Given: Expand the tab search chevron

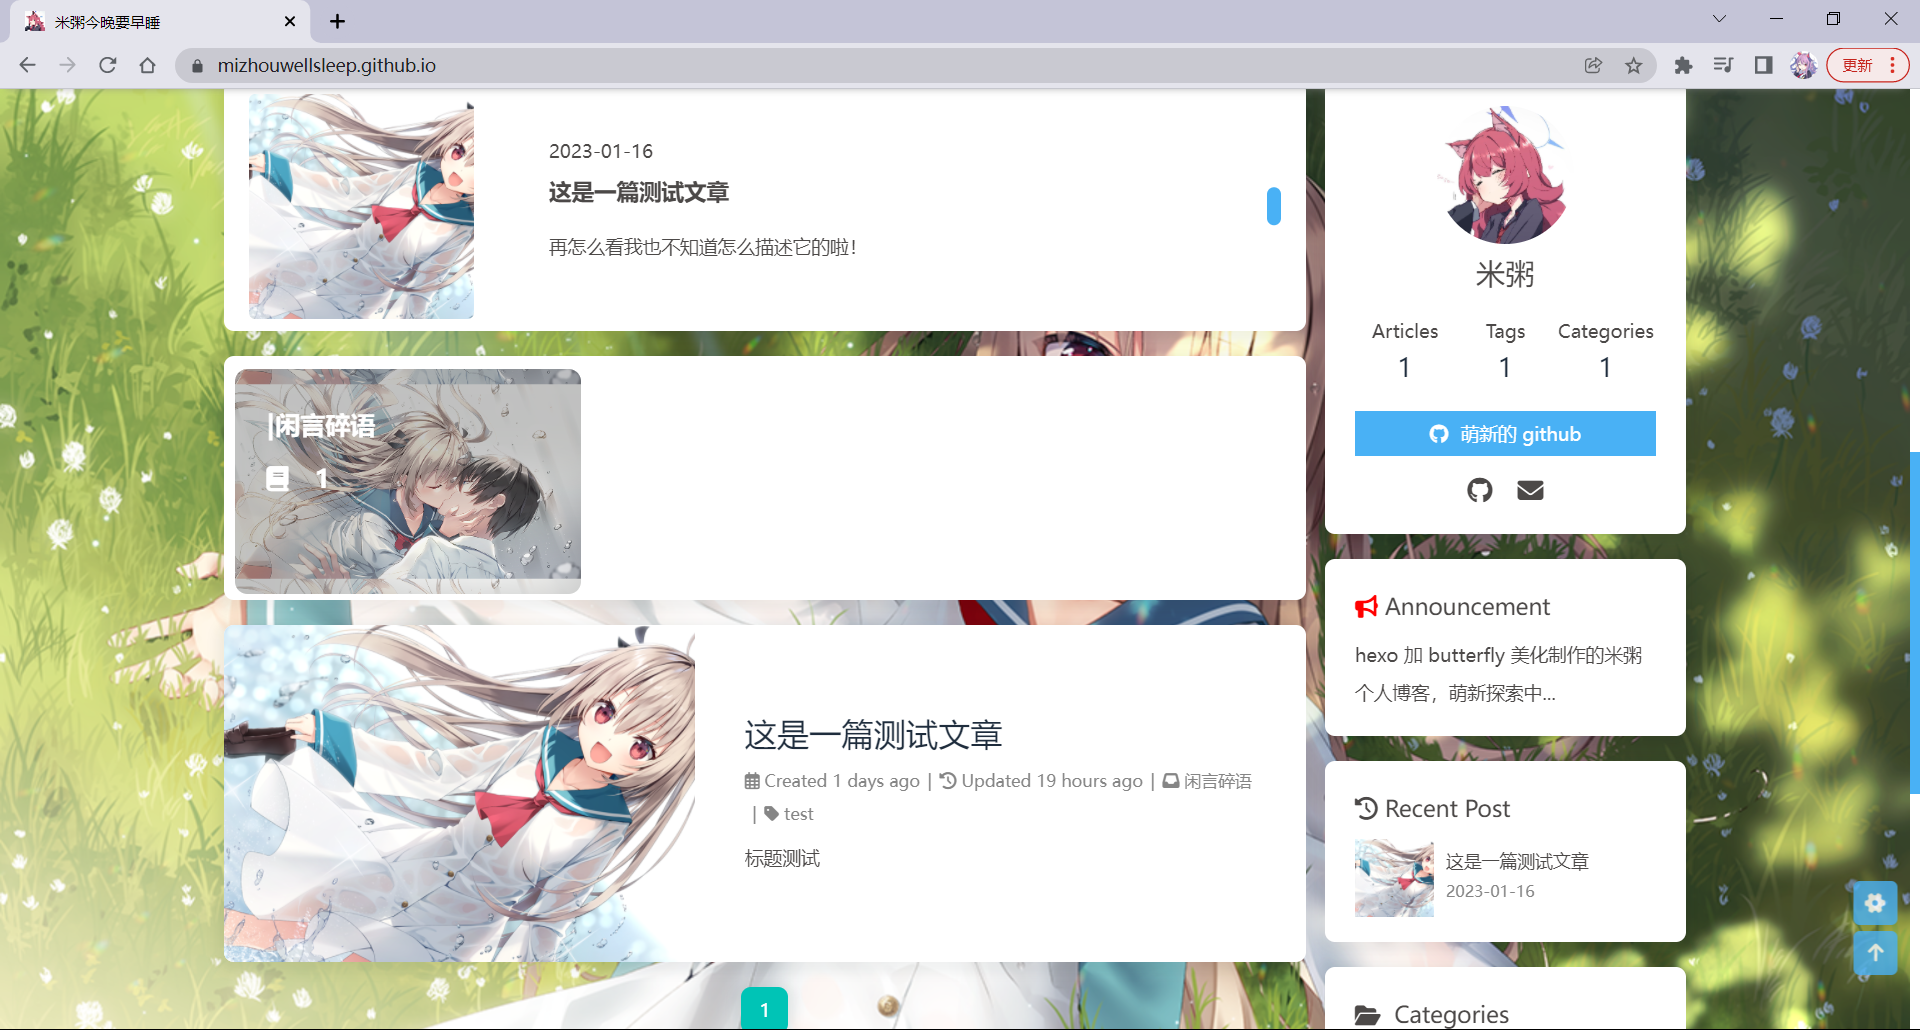Looking at the screenshot, I should point(1719,19).
